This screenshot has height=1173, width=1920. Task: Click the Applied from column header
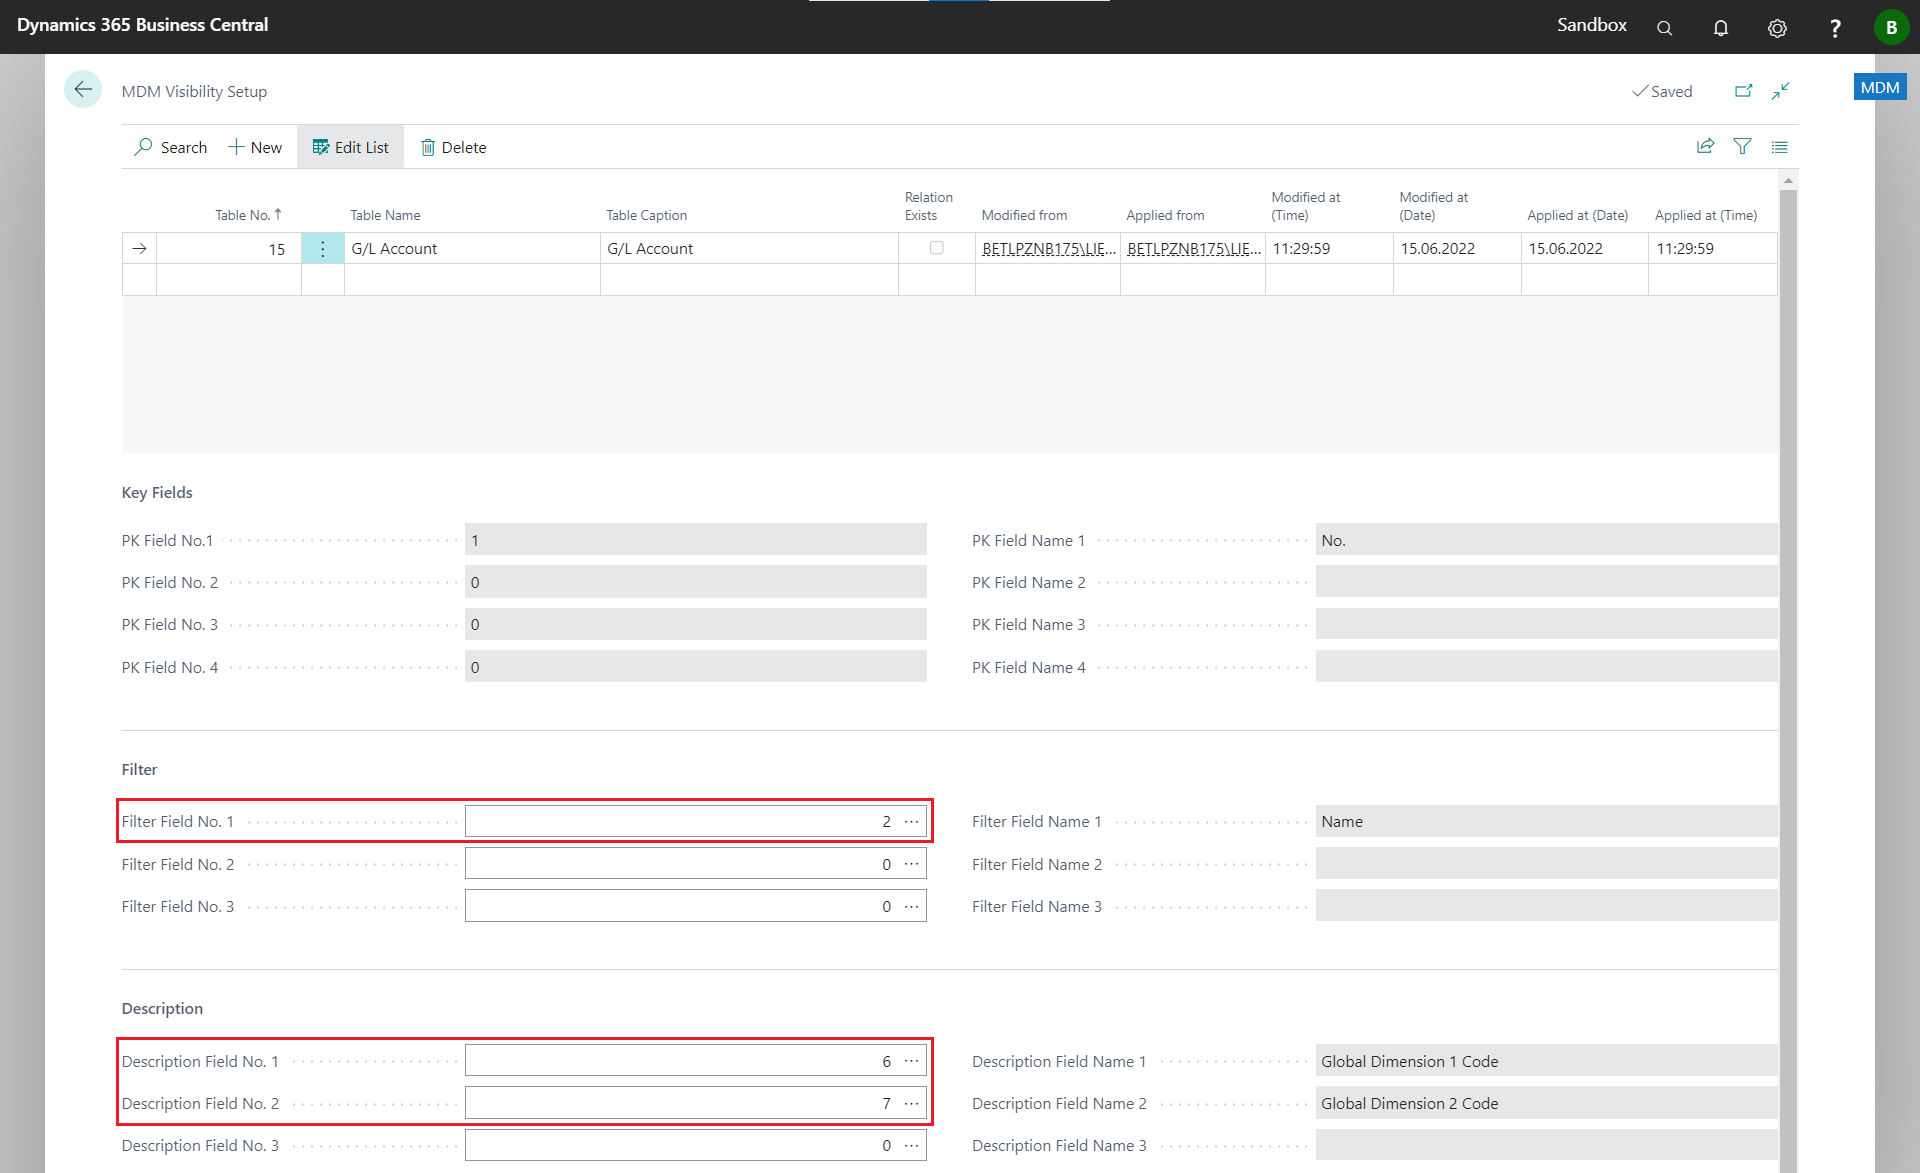pos(1165,215)
